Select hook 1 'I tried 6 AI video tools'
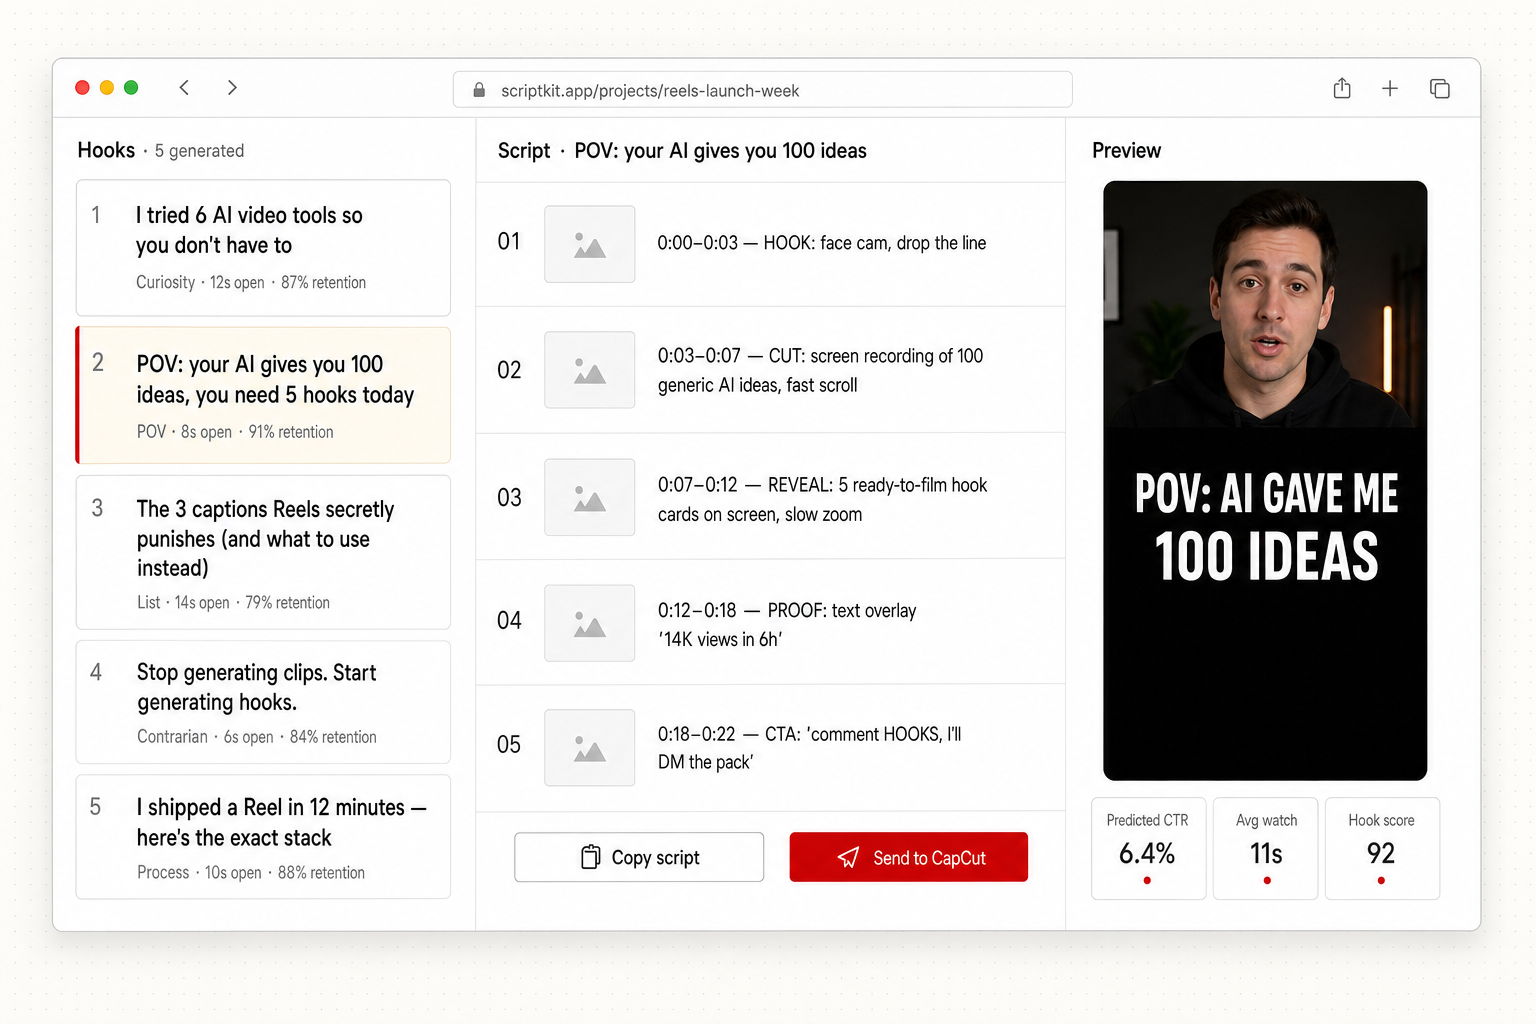The width and height of the screenshot is (1536, 1024). [263, 248]
